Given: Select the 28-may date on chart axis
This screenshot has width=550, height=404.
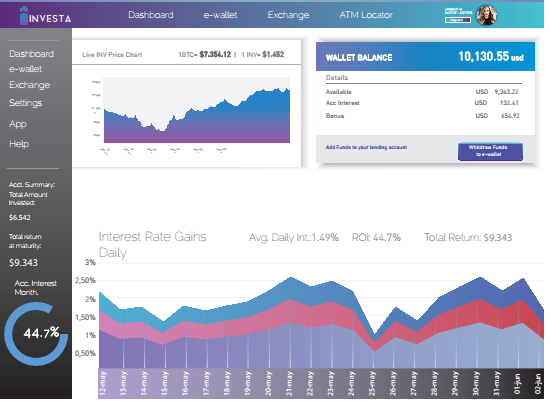Looking at the screenshot, I should [x=434, y=384].
